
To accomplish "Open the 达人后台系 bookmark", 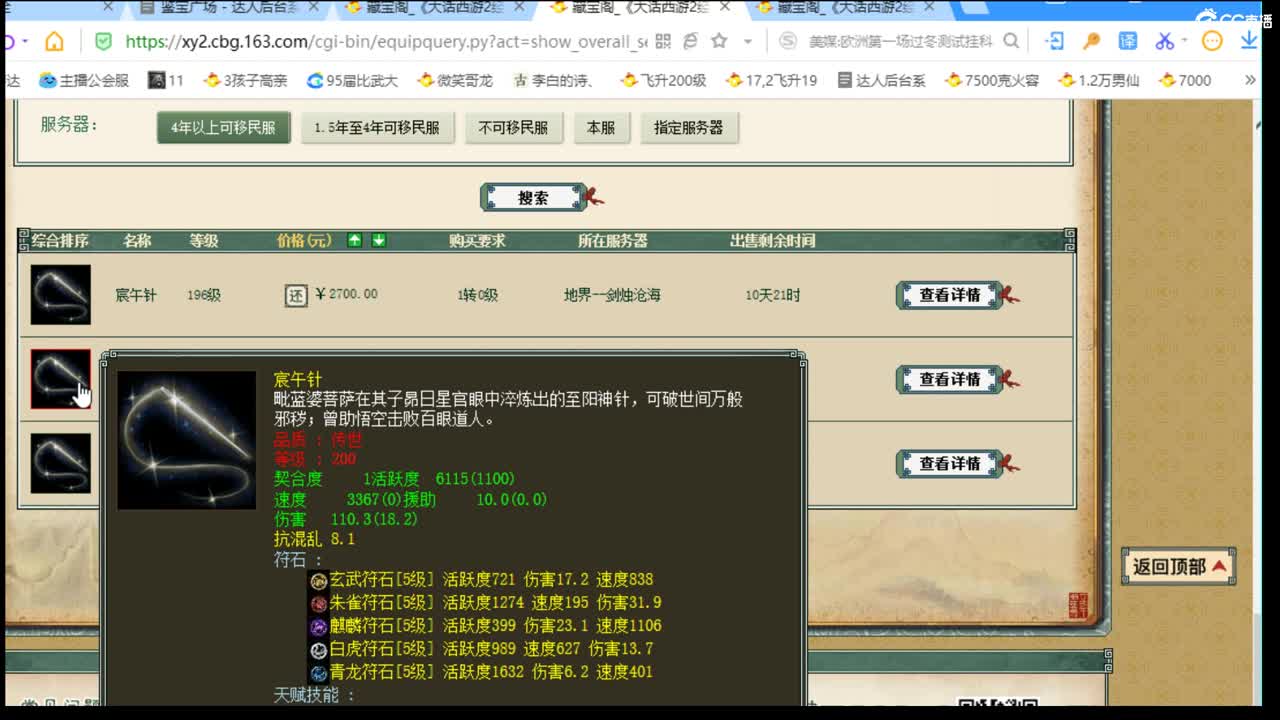I will click(x=881, y=80).
